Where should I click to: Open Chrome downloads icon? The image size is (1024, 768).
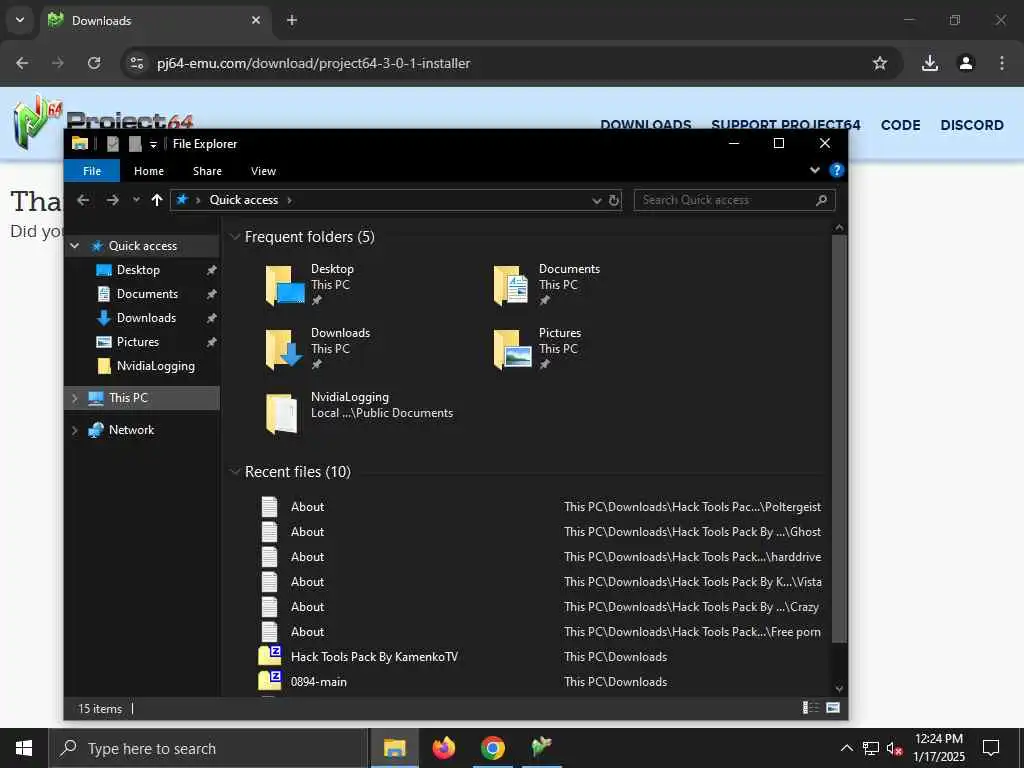[930, 63]
